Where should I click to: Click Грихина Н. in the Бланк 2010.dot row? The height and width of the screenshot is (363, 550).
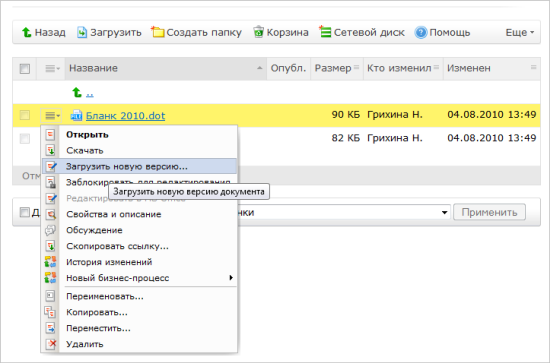395,114
